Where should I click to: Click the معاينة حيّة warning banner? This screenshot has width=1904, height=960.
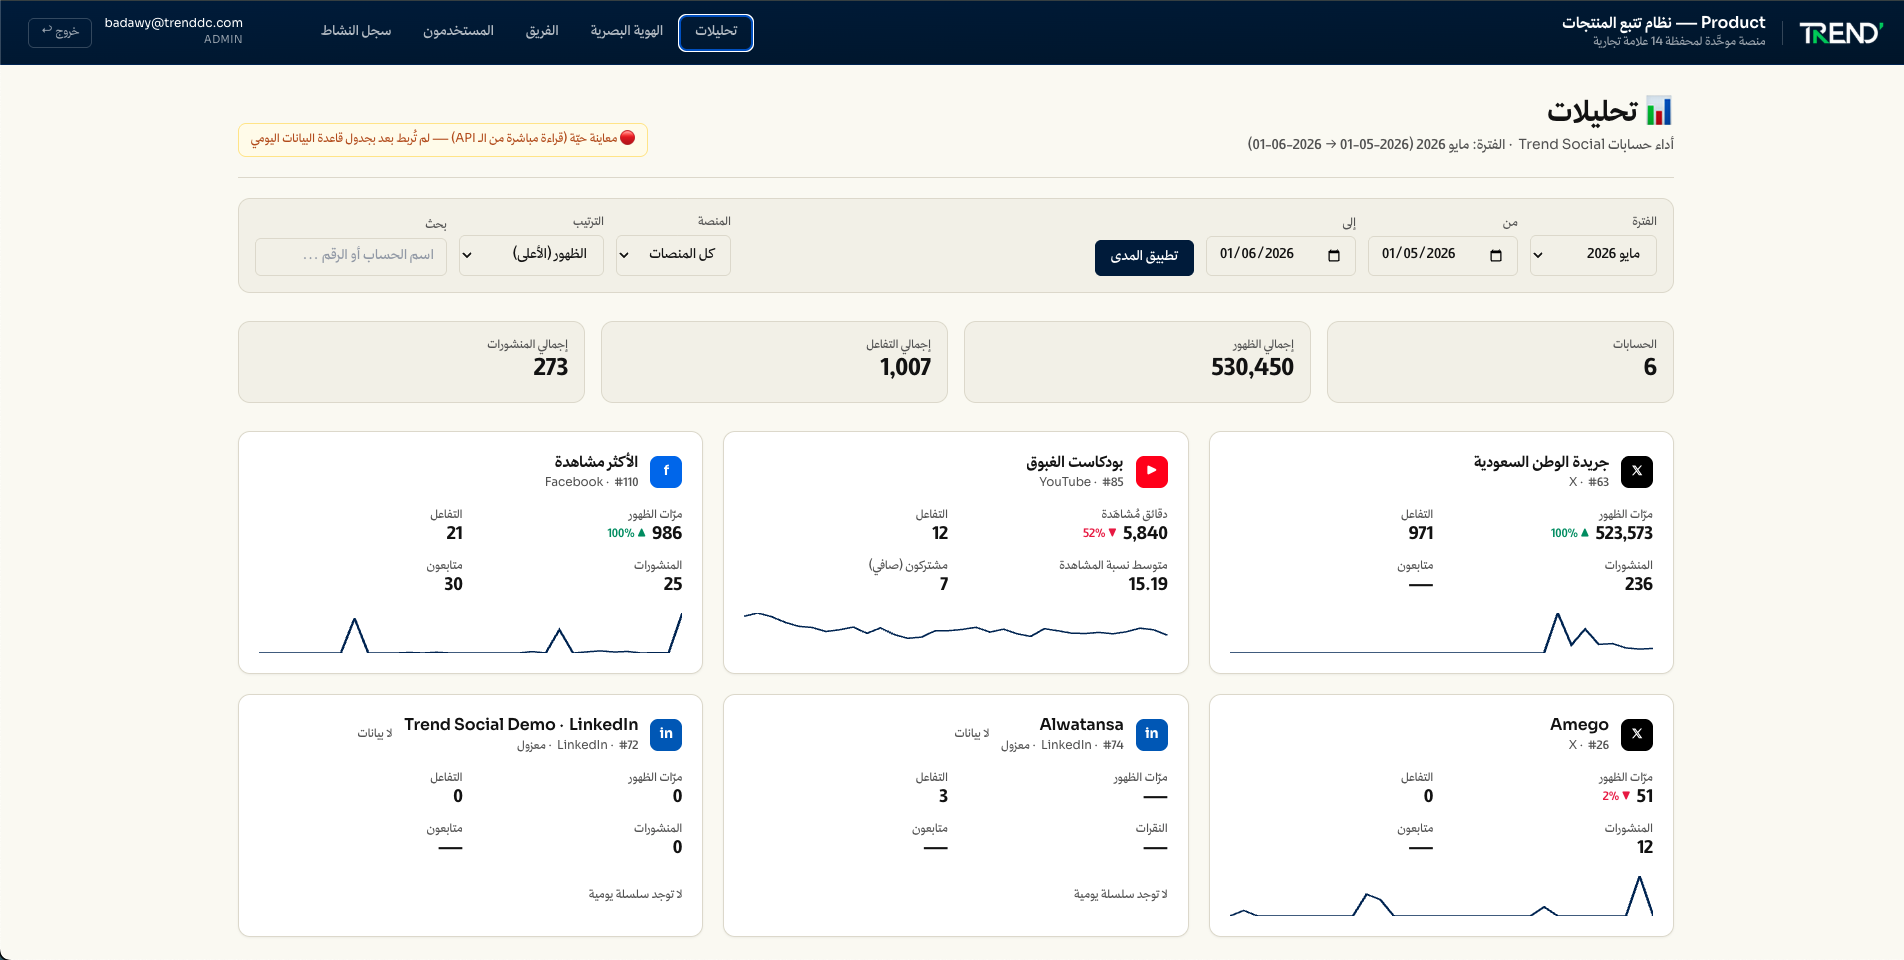[442, 139]
